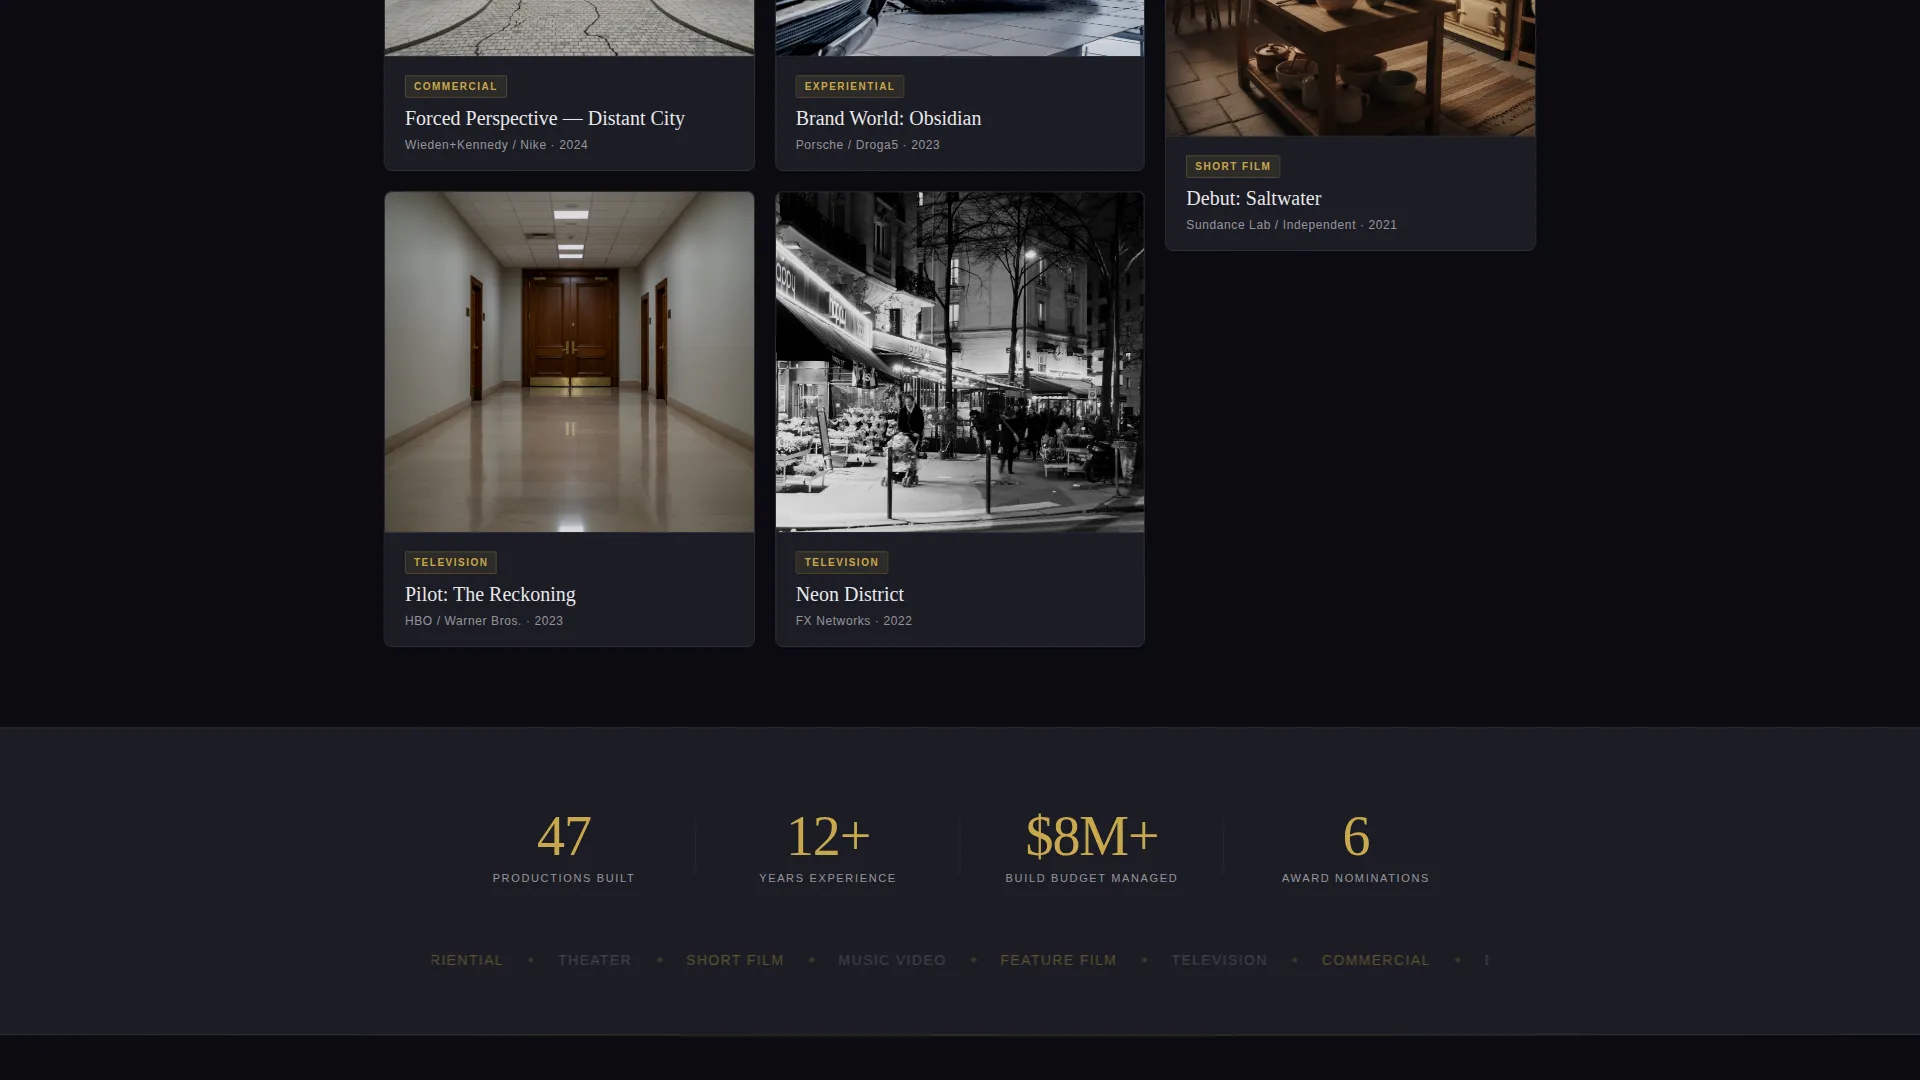The width and height of the screenshot is (1920, 1080).
Task: Click the $8M+ budget figure
Action: [1092, 836]
